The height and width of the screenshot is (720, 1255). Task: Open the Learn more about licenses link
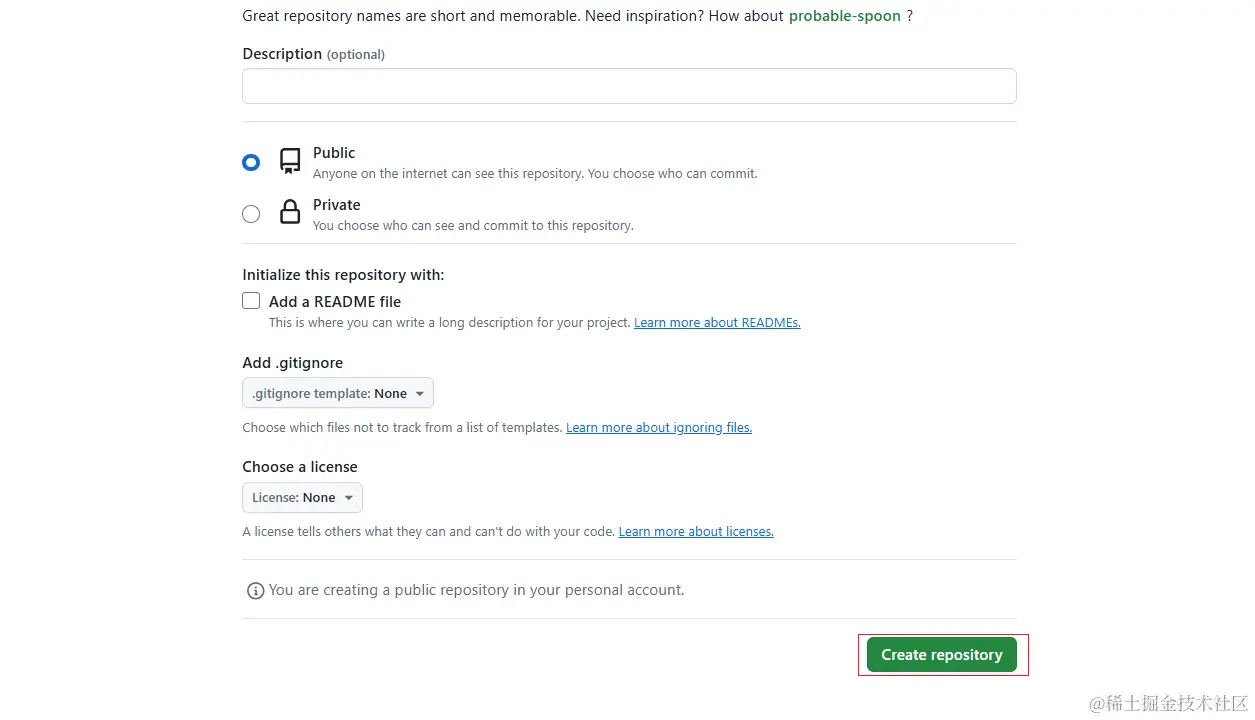pos(696,532)
